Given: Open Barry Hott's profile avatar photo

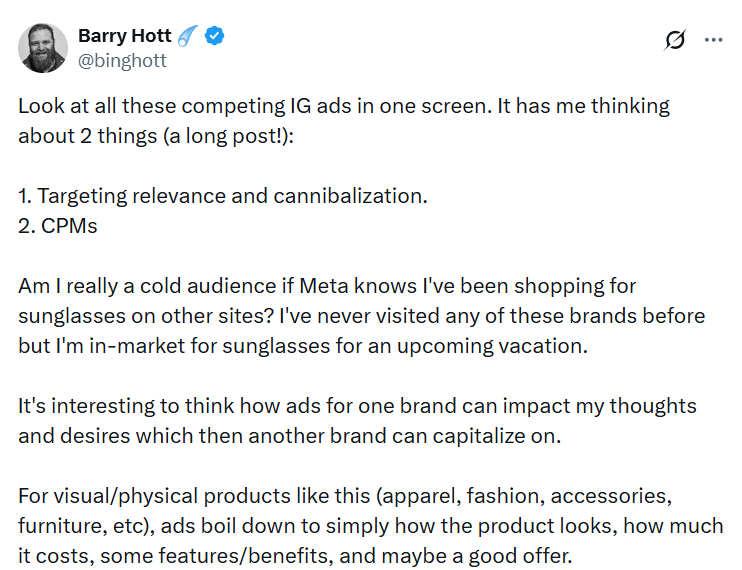Looking at the screenshot, I should 43,47.
